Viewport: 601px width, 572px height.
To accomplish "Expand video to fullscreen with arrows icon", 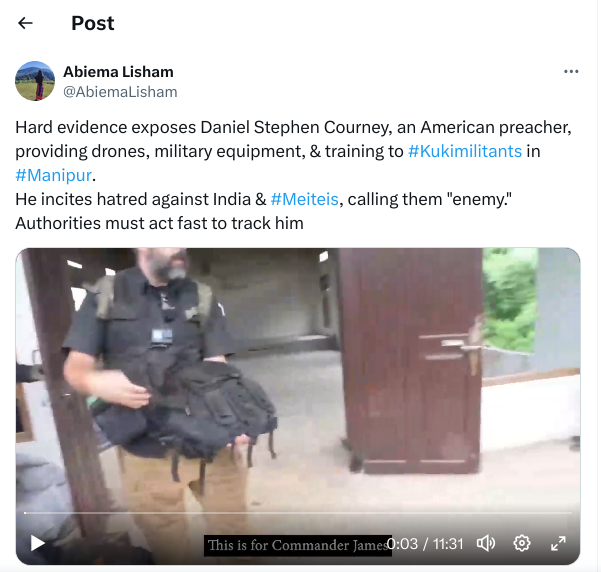I will [558, 543].
